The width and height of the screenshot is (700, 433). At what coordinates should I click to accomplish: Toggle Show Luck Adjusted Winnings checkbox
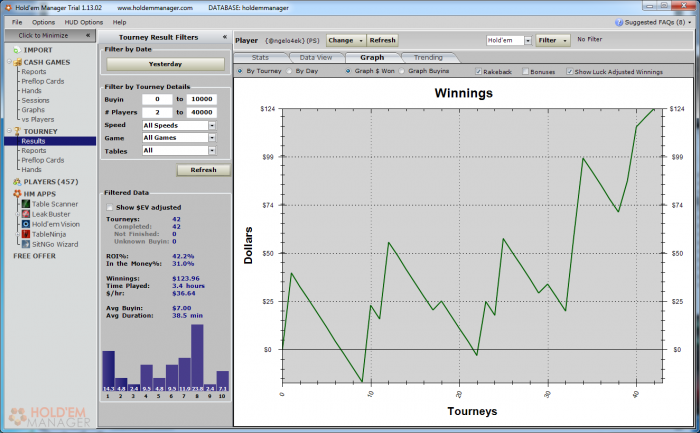(x=569, y=71)
